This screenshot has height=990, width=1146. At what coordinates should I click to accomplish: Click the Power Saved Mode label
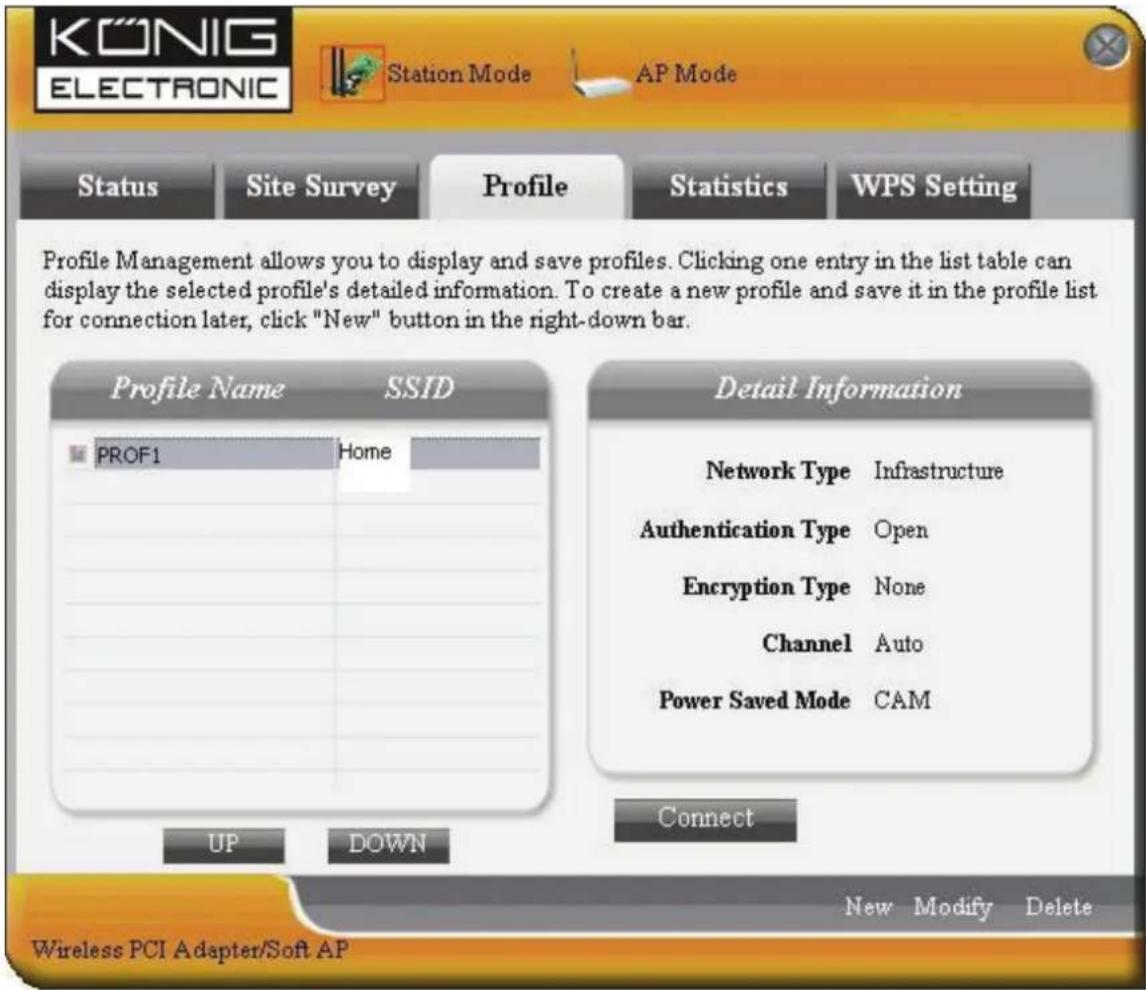[755, 700]
